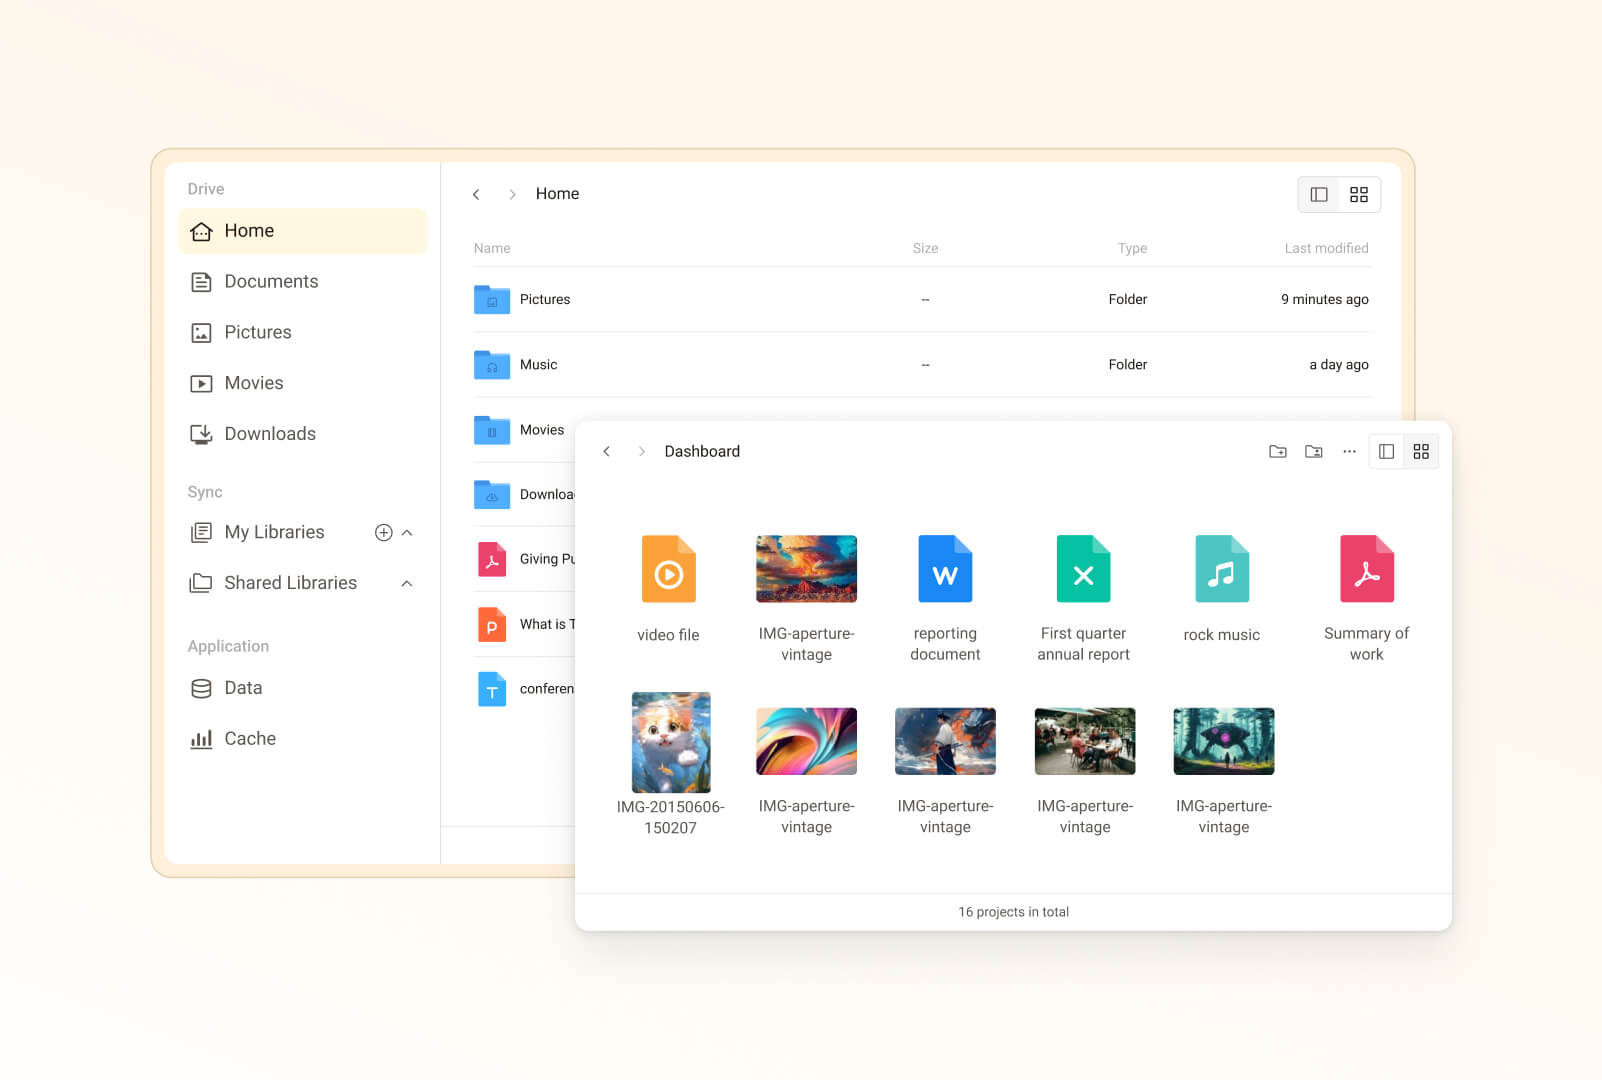Open the reporting document Word file
Image resolution: width=1602 pixels, height=1080 pixels.
click(x=944, y=569)
